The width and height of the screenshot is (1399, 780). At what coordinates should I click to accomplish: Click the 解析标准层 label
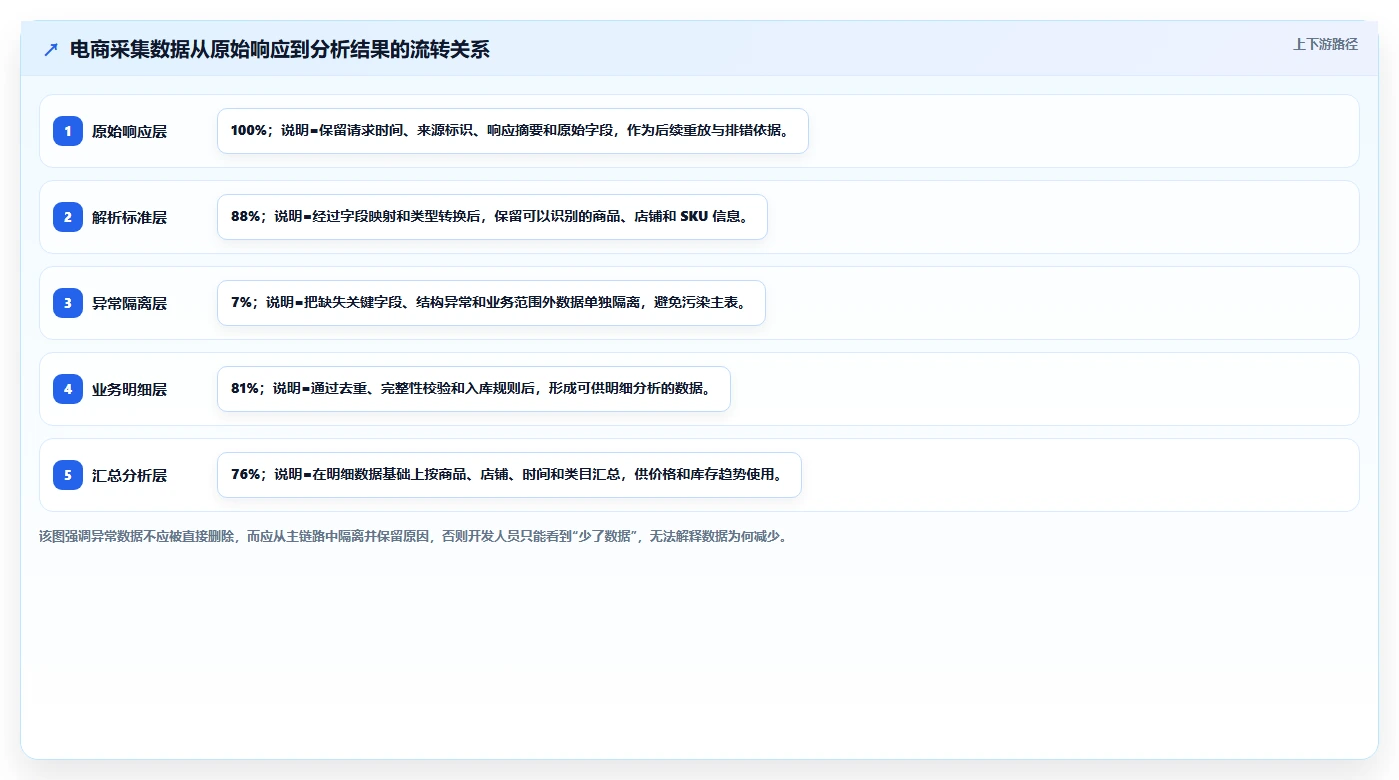(129, 217)
